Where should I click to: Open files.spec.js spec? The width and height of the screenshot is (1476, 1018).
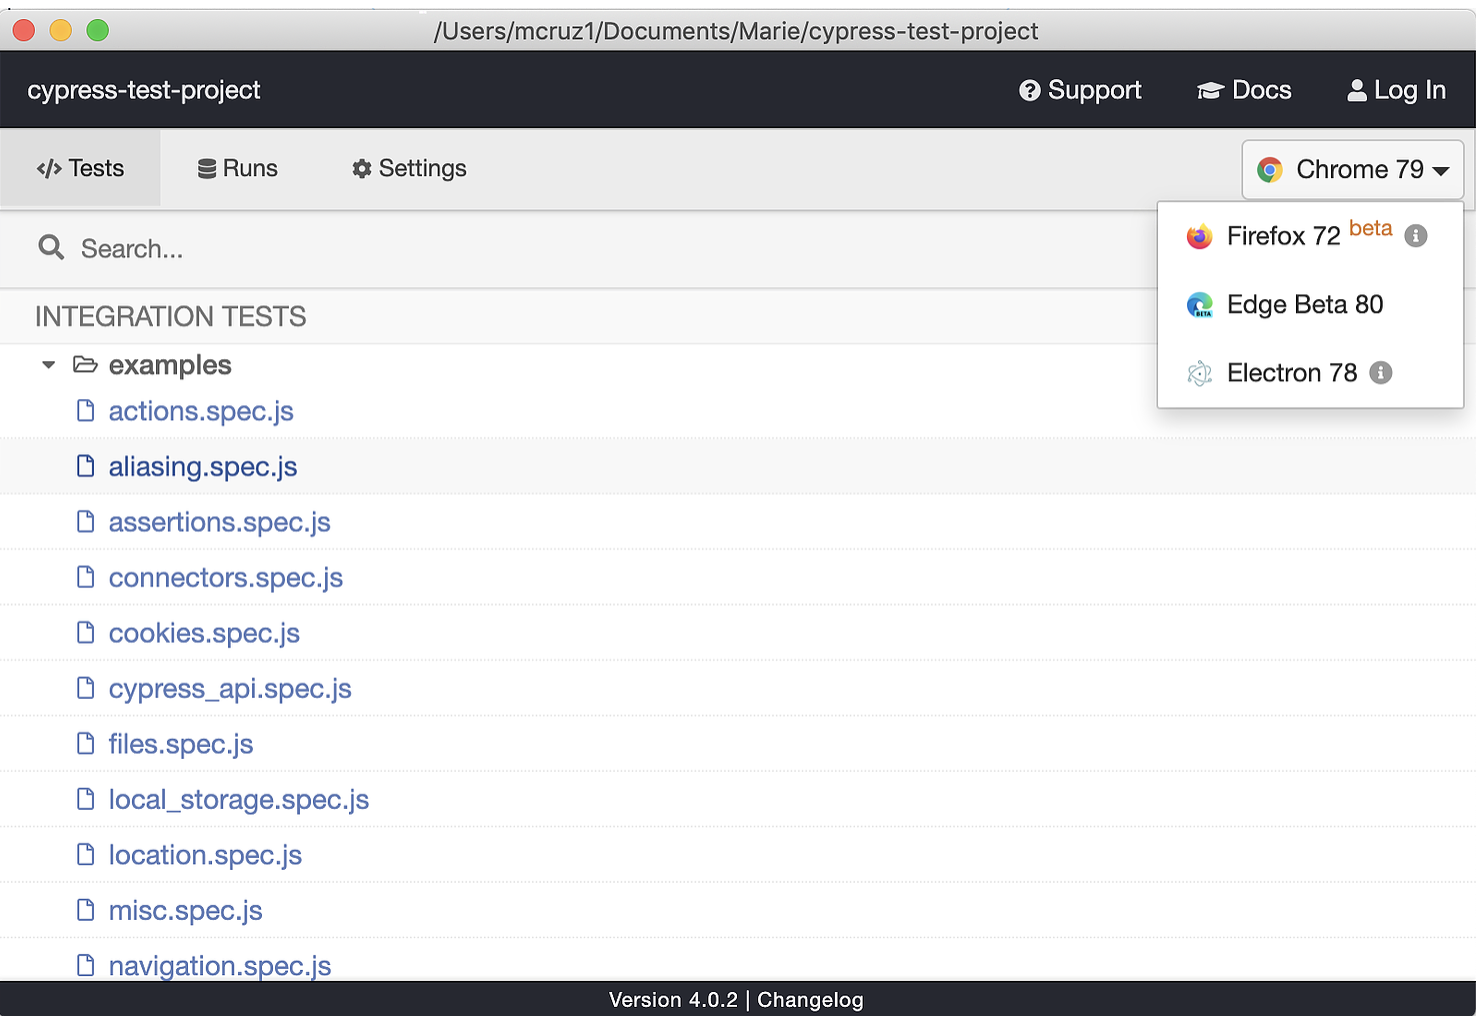pos(181,745)
